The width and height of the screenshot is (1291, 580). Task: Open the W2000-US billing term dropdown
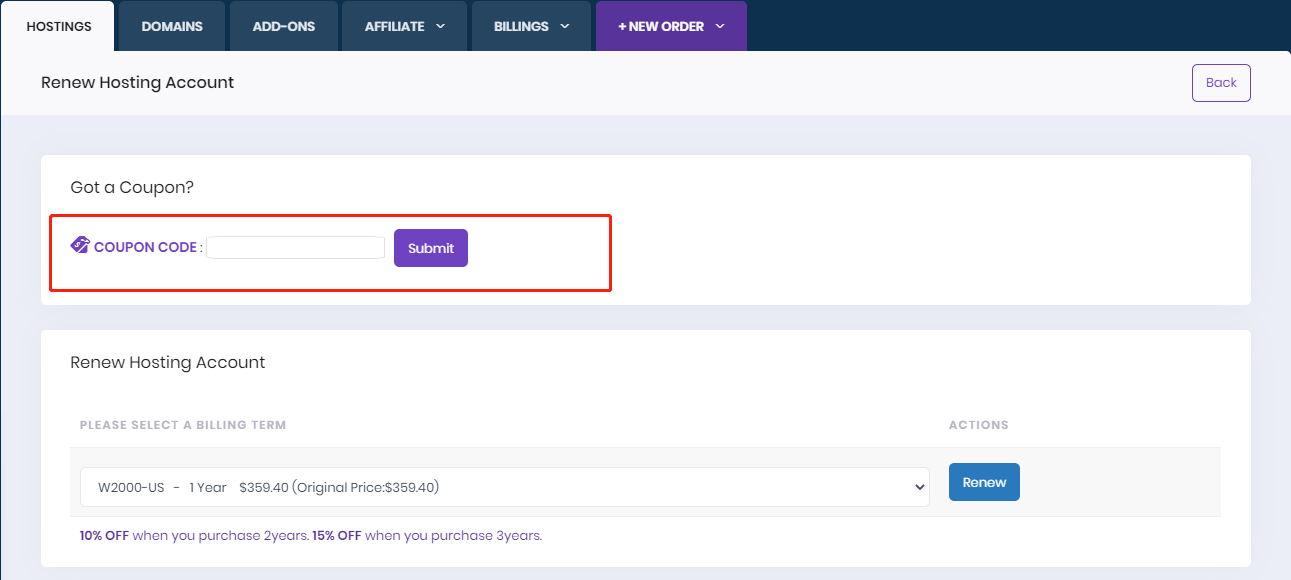tap(504, 487)
